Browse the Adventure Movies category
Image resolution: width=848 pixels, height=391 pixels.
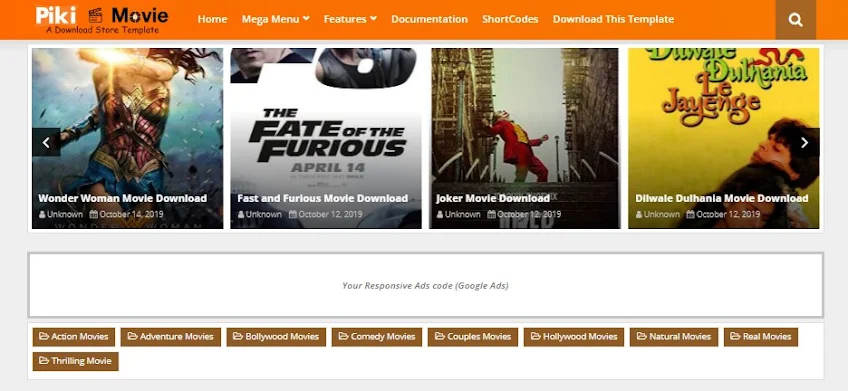[171, 336]
